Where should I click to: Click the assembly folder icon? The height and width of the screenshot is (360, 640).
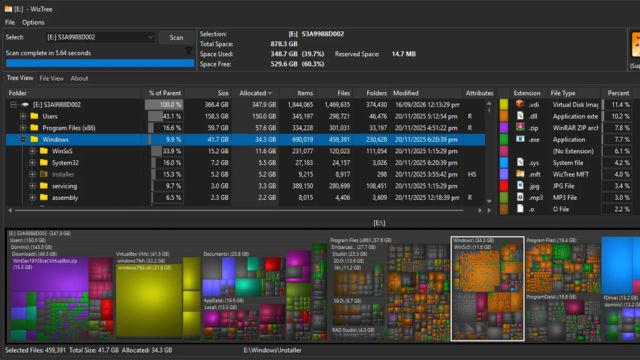[44, 198]
